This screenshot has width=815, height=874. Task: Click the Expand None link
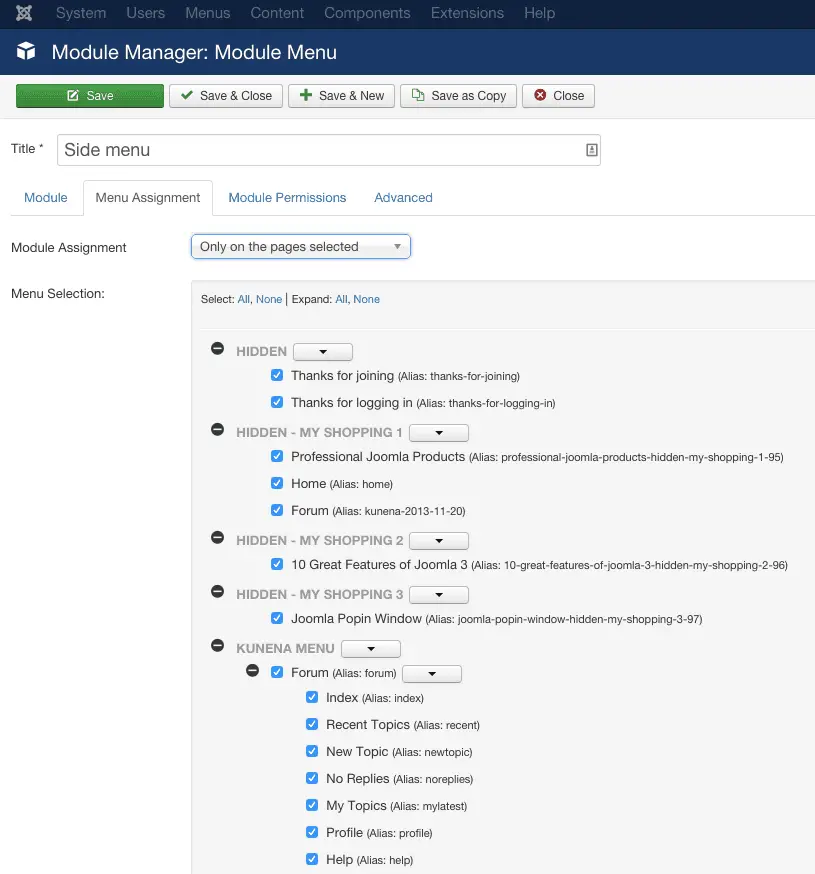[366, 299]
